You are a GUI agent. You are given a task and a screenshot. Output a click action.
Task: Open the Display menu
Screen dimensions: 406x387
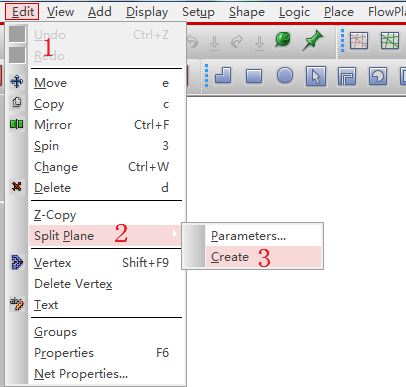tap(147, 12)
